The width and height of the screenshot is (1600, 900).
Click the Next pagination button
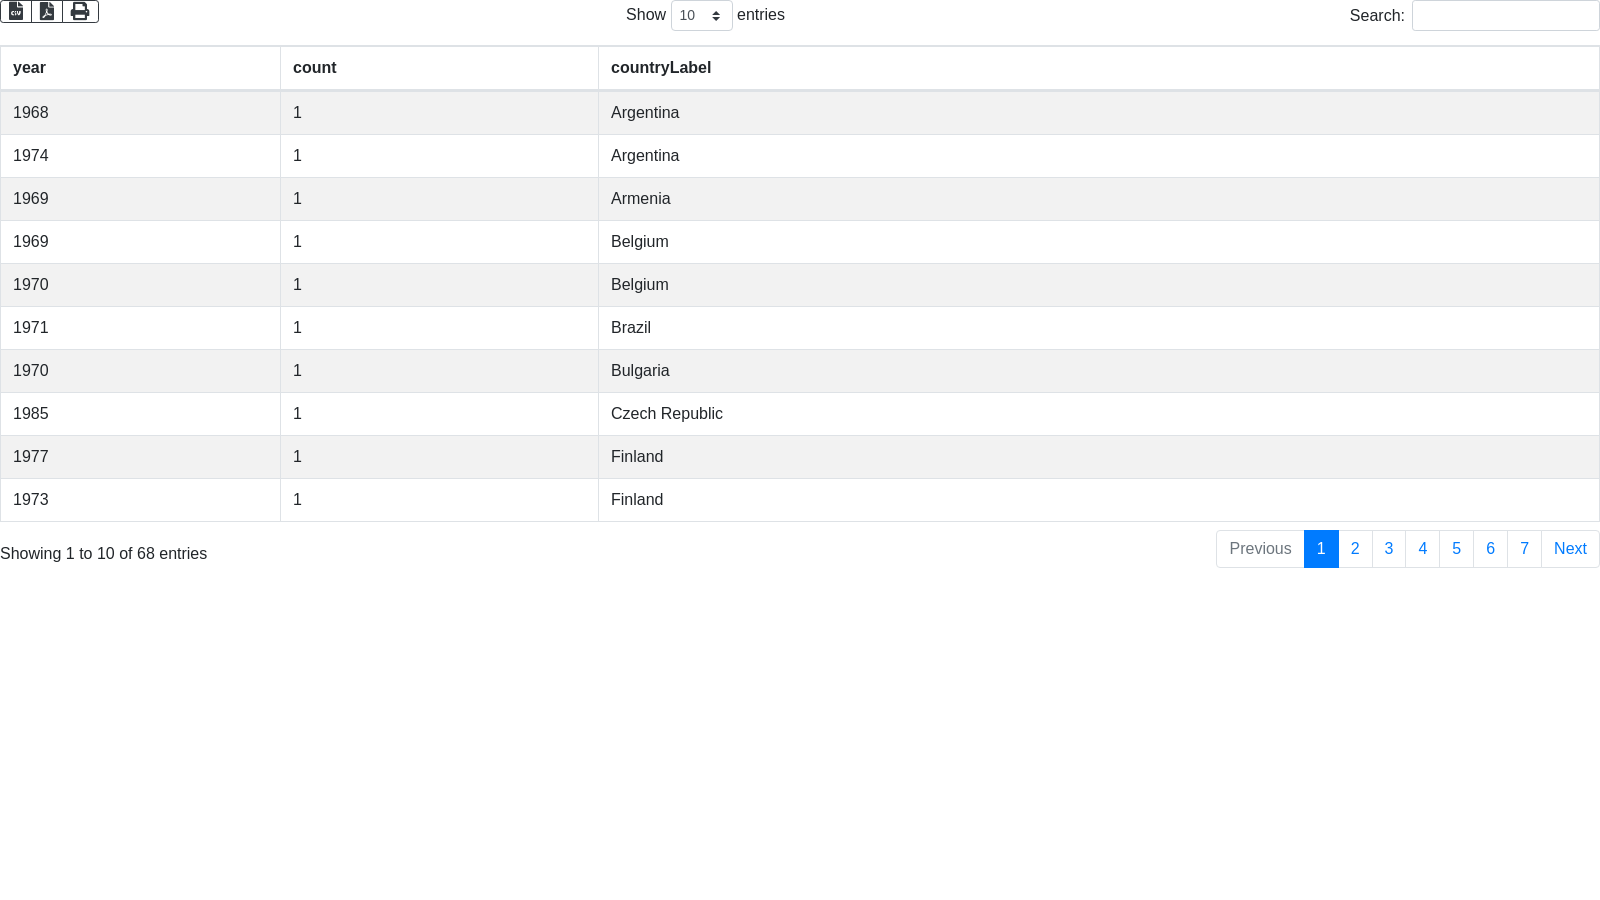(x=1570, y=549)
